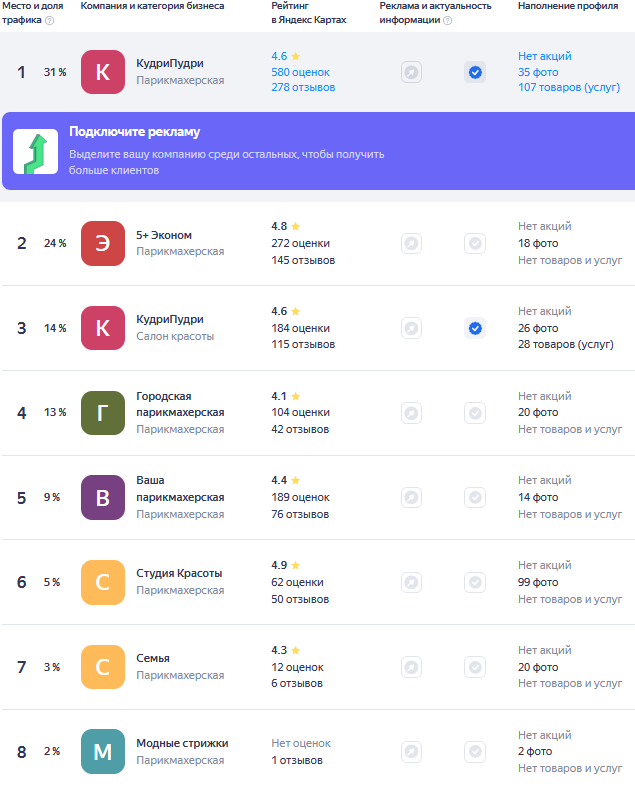This screenshot has width=635, height=795.
Task: Click the ad status icon in the Ваша парикмахерская row
Action: (x=411, y=497)
